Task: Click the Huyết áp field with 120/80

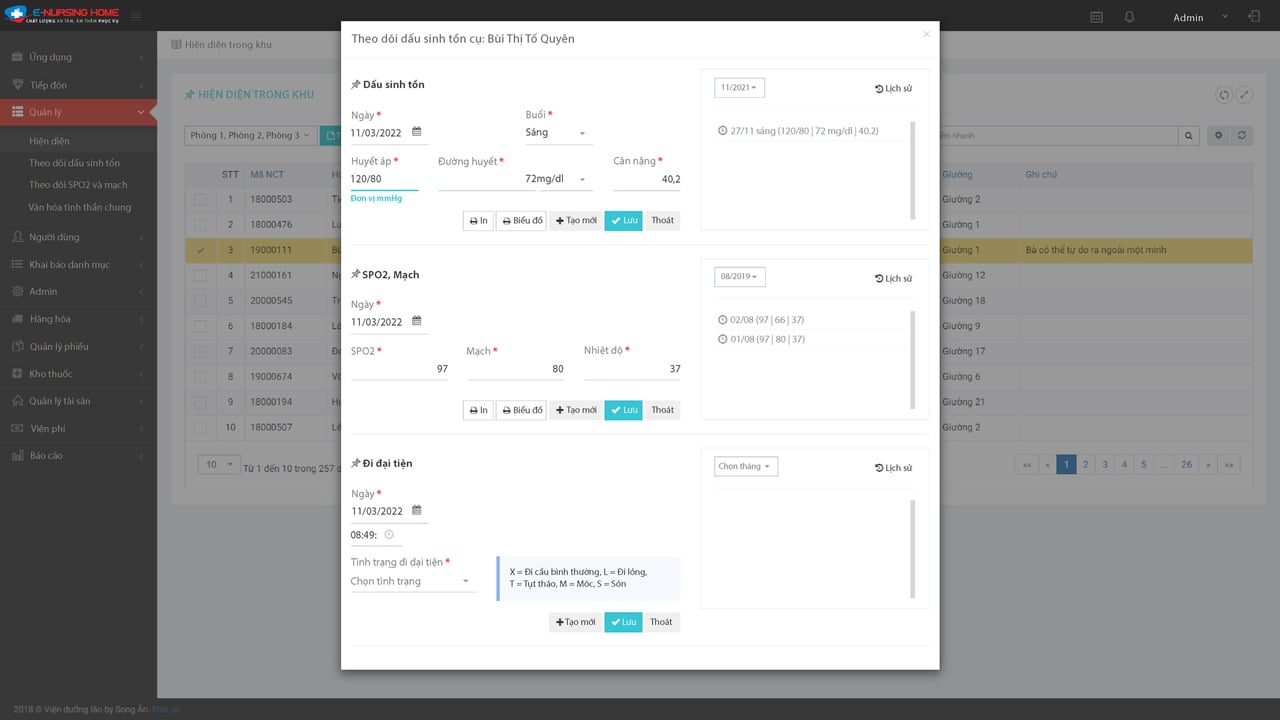Action: click(x=384, y=179)
